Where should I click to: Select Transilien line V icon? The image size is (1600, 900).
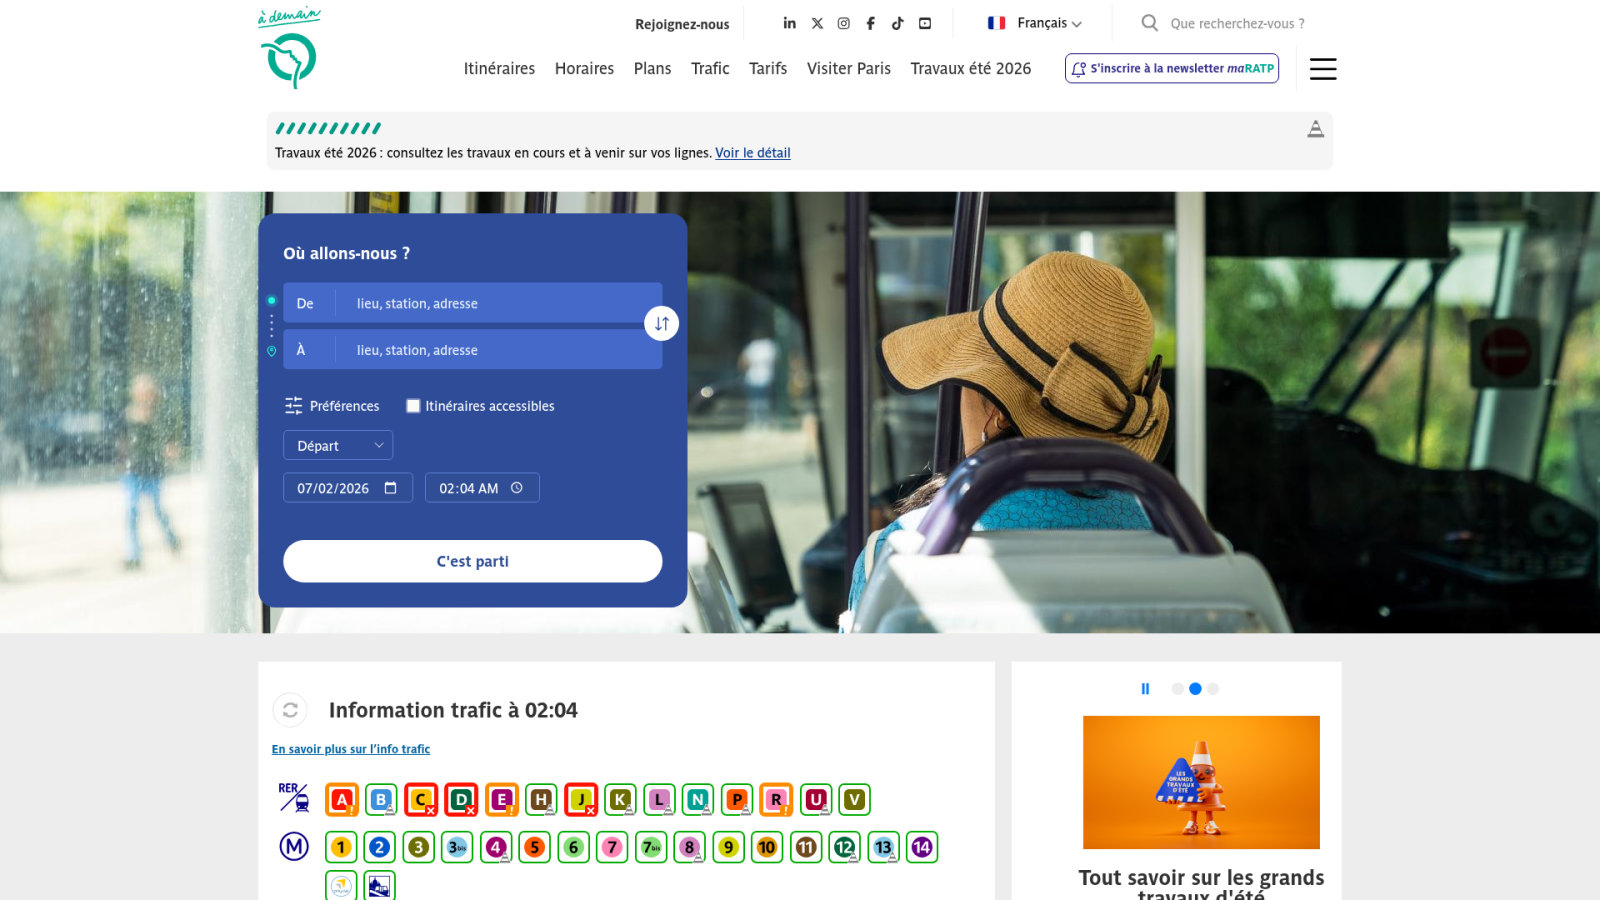tap(854, 800)
